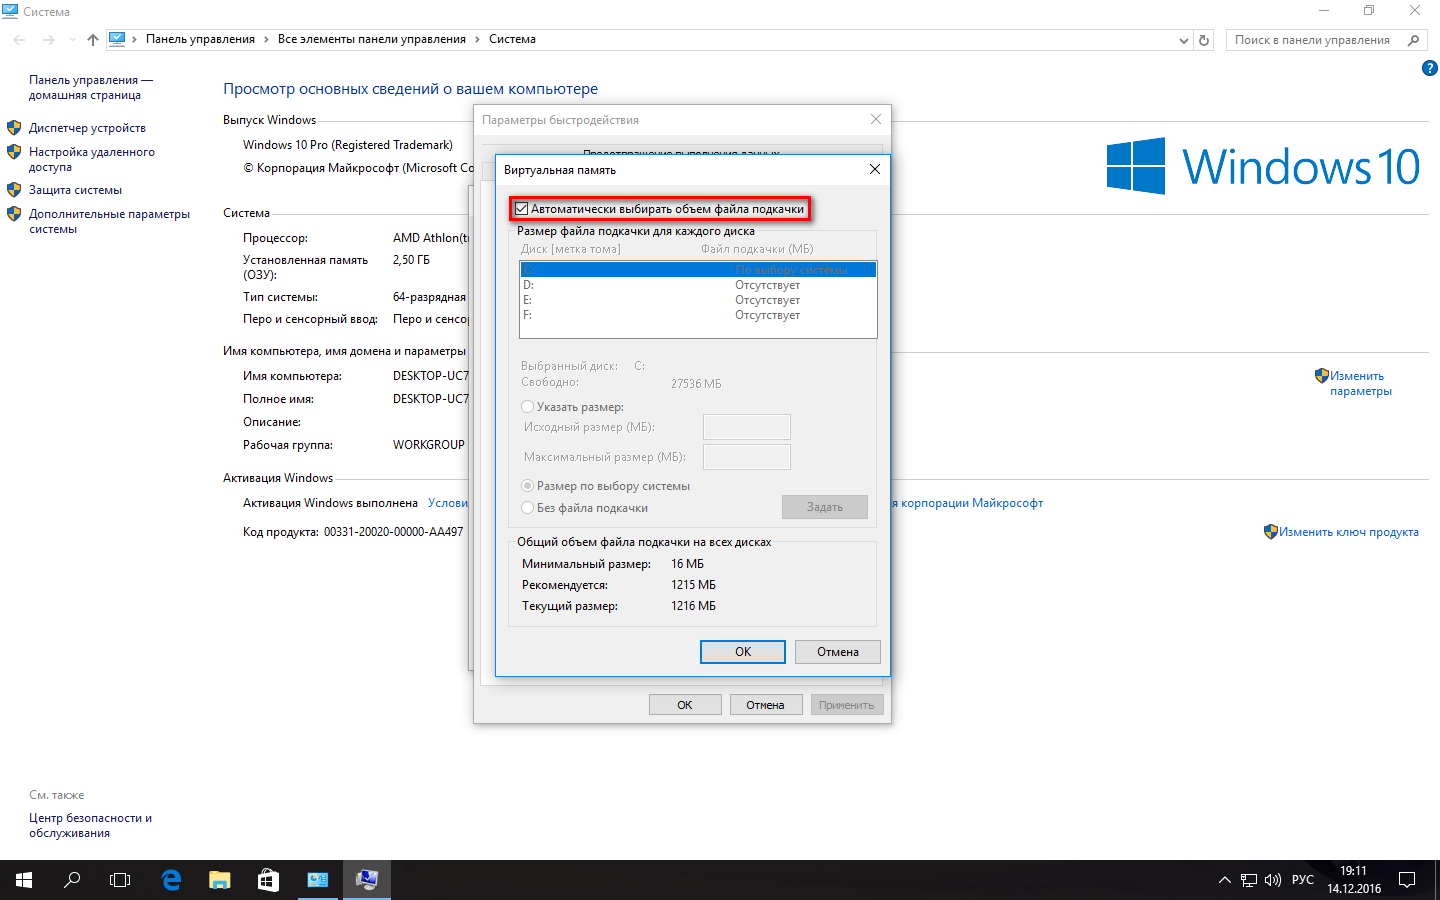This screenshot has width=1440, height=900.
Task: Select drive E: row in paging list
Action: [698, 300]
